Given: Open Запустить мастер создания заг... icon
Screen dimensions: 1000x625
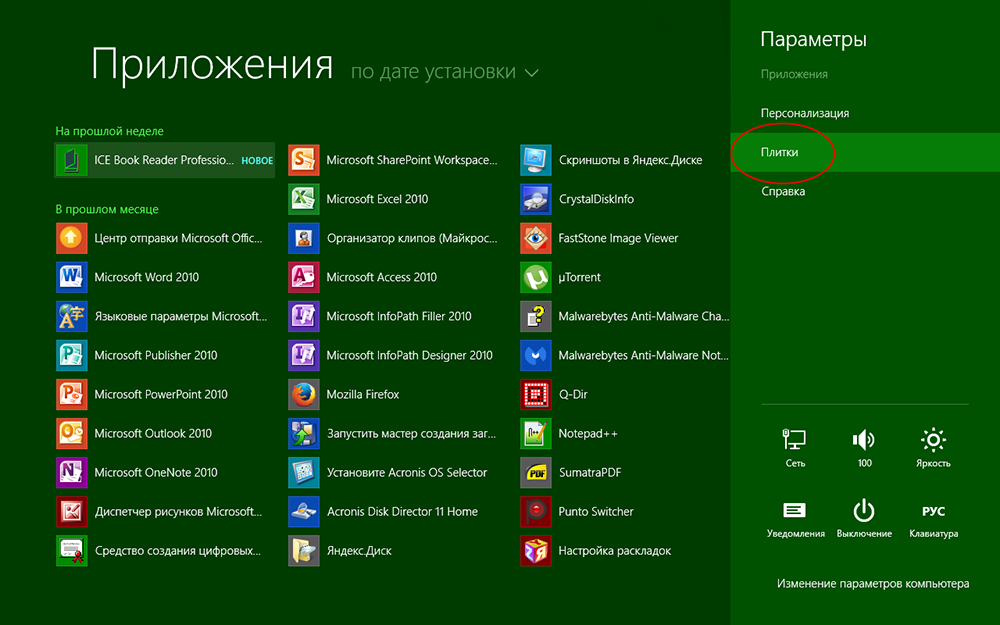Looking at the screenshot, I should pyautogui.click(x=304, y=434).
